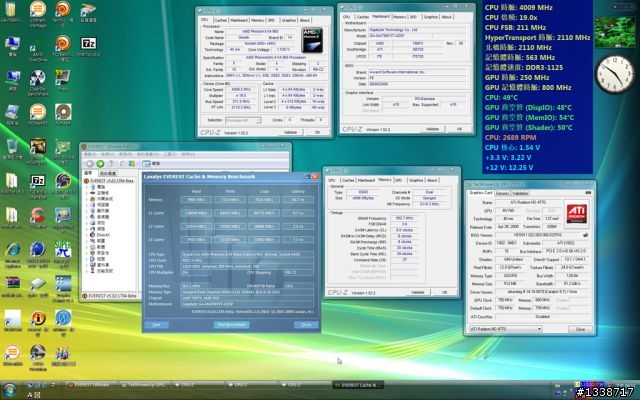The height and width of the screenshot is (400, 640).
Task: Click Validate in CPU-Z Memory window
Action: point(418,293)
